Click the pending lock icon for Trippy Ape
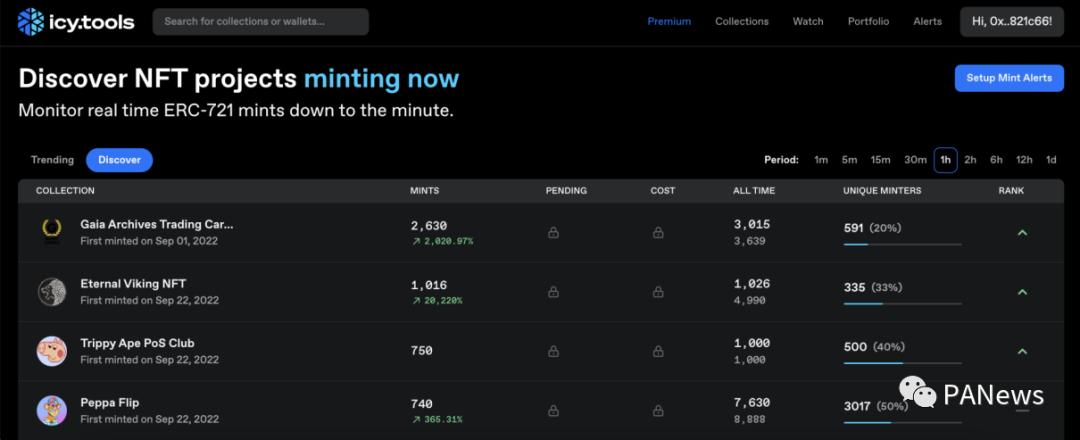This screenshot has width=1080, height=440. click(x=553, y=351)
